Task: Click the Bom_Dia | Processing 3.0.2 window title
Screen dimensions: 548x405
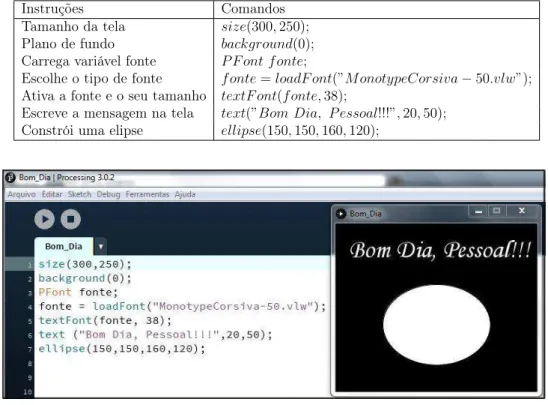Action: 66,178
